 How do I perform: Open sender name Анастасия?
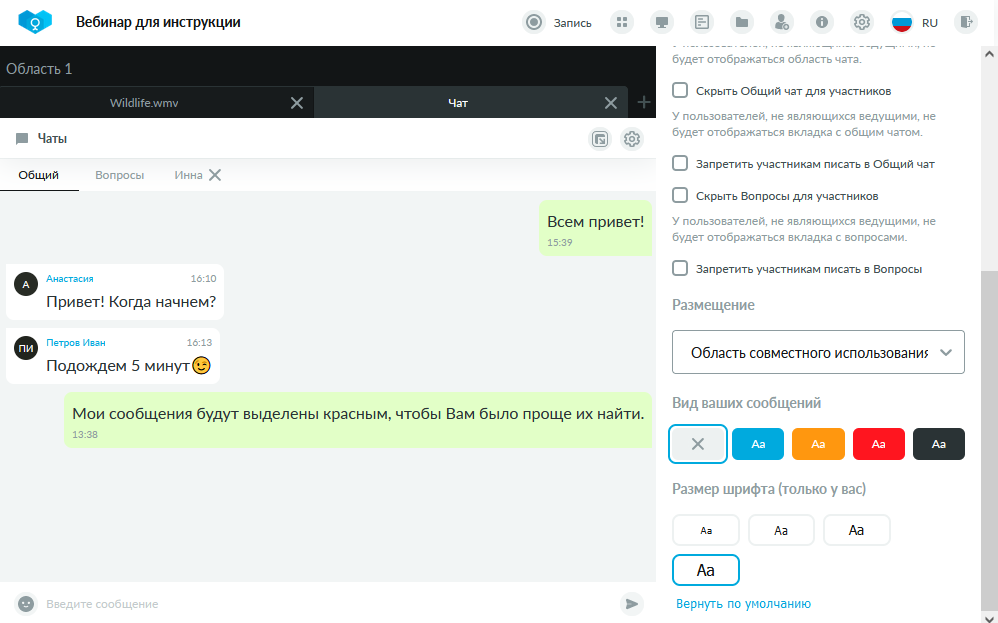(x=70, y=279)
